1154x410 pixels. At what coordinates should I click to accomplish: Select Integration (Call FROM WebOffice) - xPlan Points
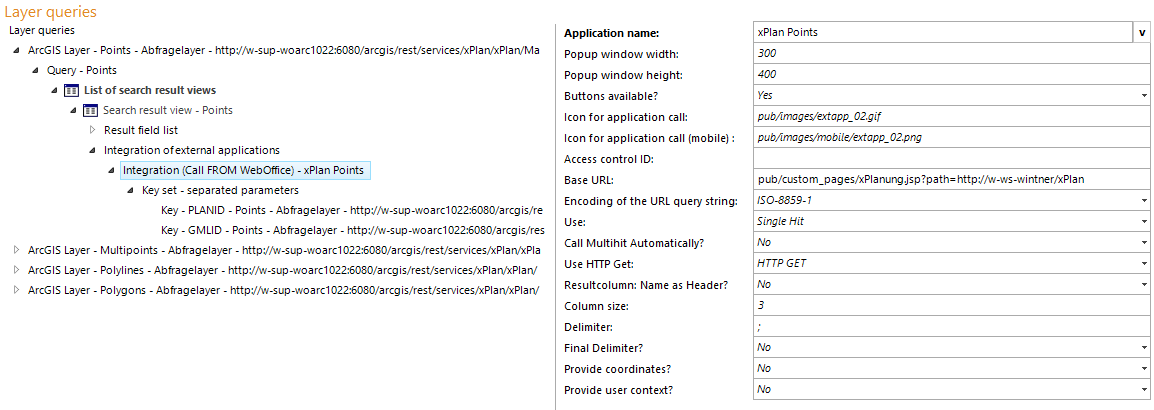tap(245, 170)
